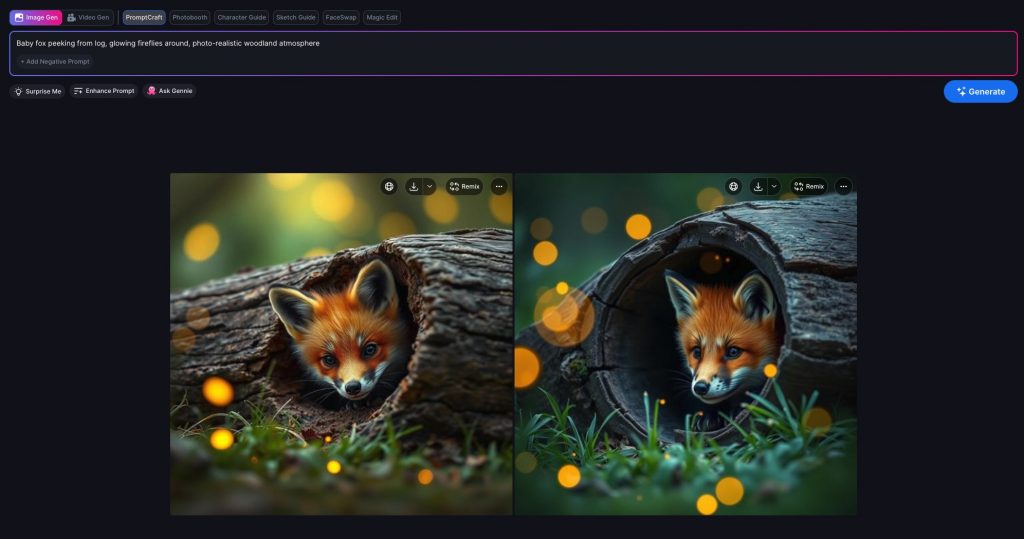The height and width of the screenshot is (539, 1024).
Task: Download the right fox image
Action: tap(758, 186)
